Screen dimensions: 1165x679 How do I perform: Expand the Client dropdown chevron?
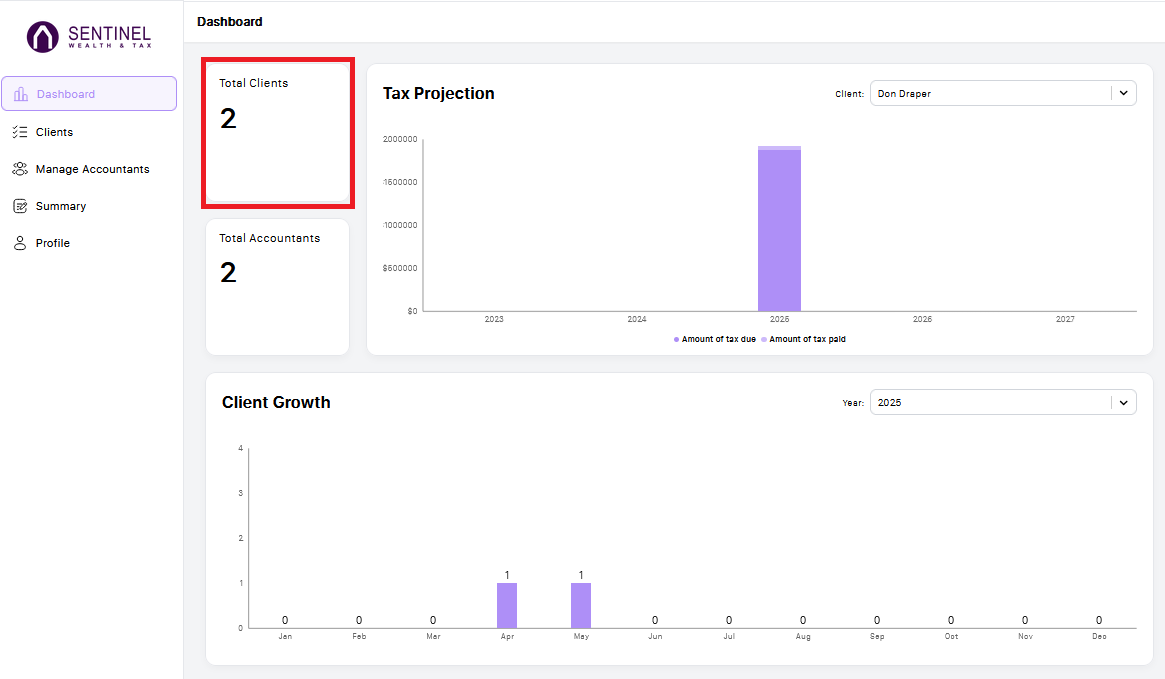click(x=1123, y=94)
